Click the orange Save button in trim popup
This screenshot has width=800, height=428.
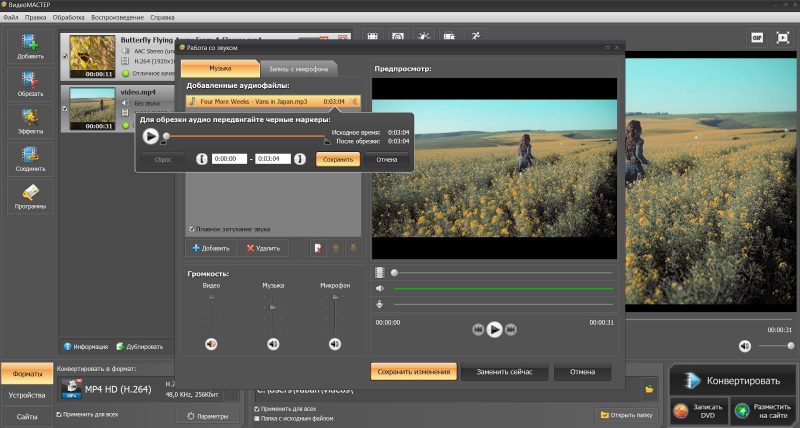(x=337, y=159)
